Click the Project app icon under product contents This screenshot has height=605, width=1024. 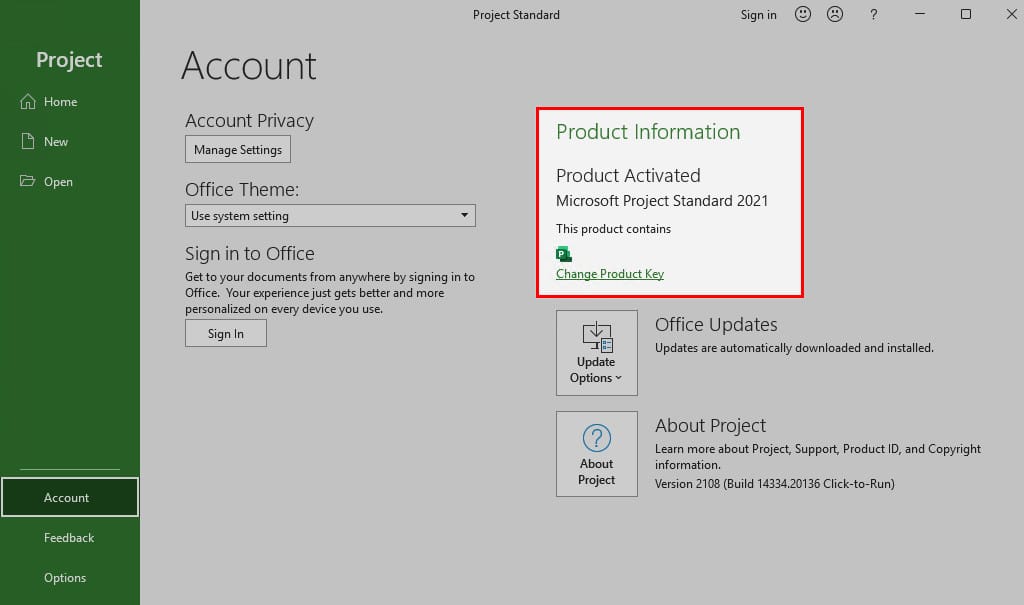(564, 254)
